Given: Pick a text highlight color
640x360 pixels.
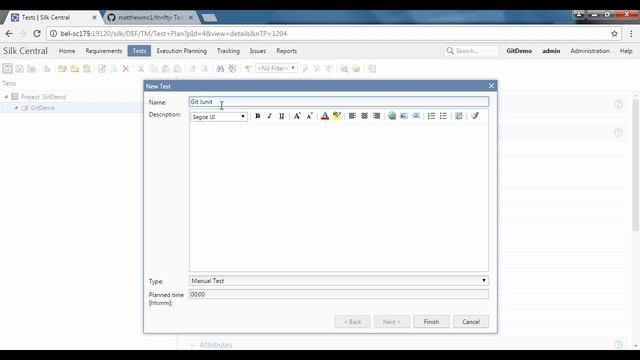Looking at the screenshot, I should coord(337,116).
